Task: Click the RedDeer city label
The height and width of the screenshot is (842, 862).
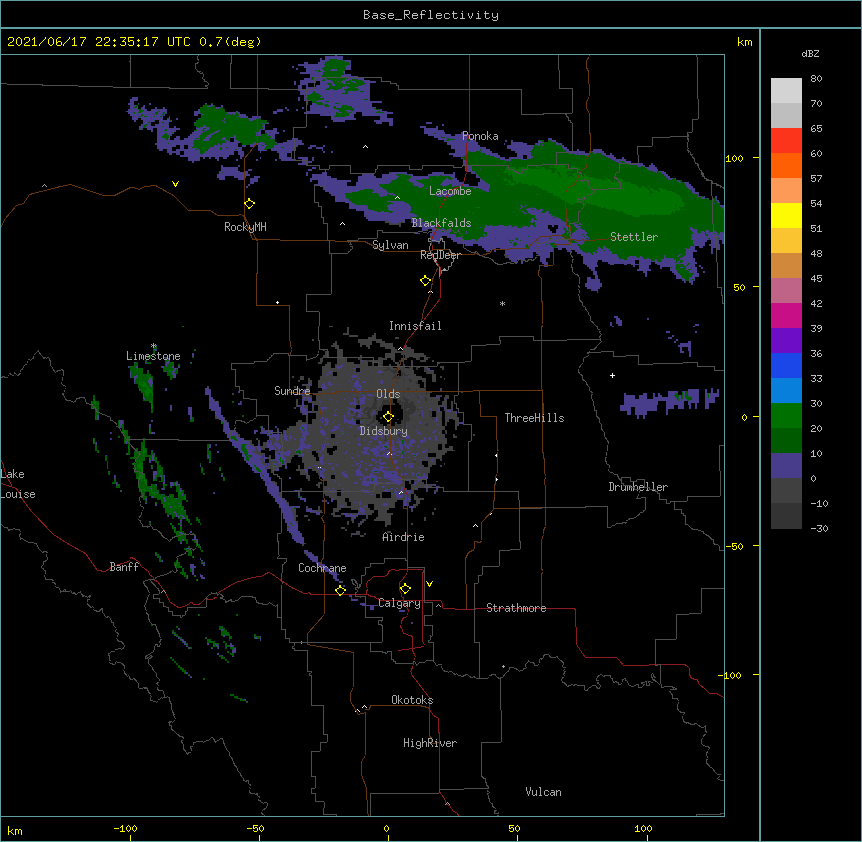Action: coord(440,255)
